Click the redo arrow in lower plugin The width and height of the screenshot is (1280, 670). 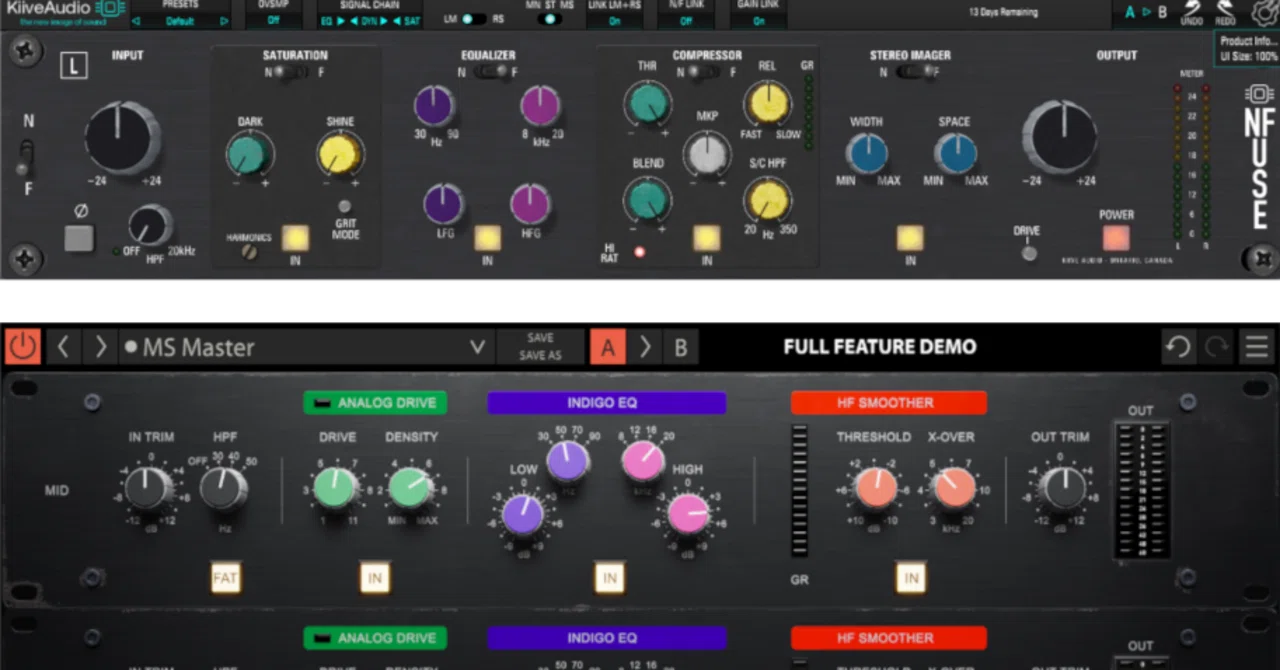[x=1216, y=347]
